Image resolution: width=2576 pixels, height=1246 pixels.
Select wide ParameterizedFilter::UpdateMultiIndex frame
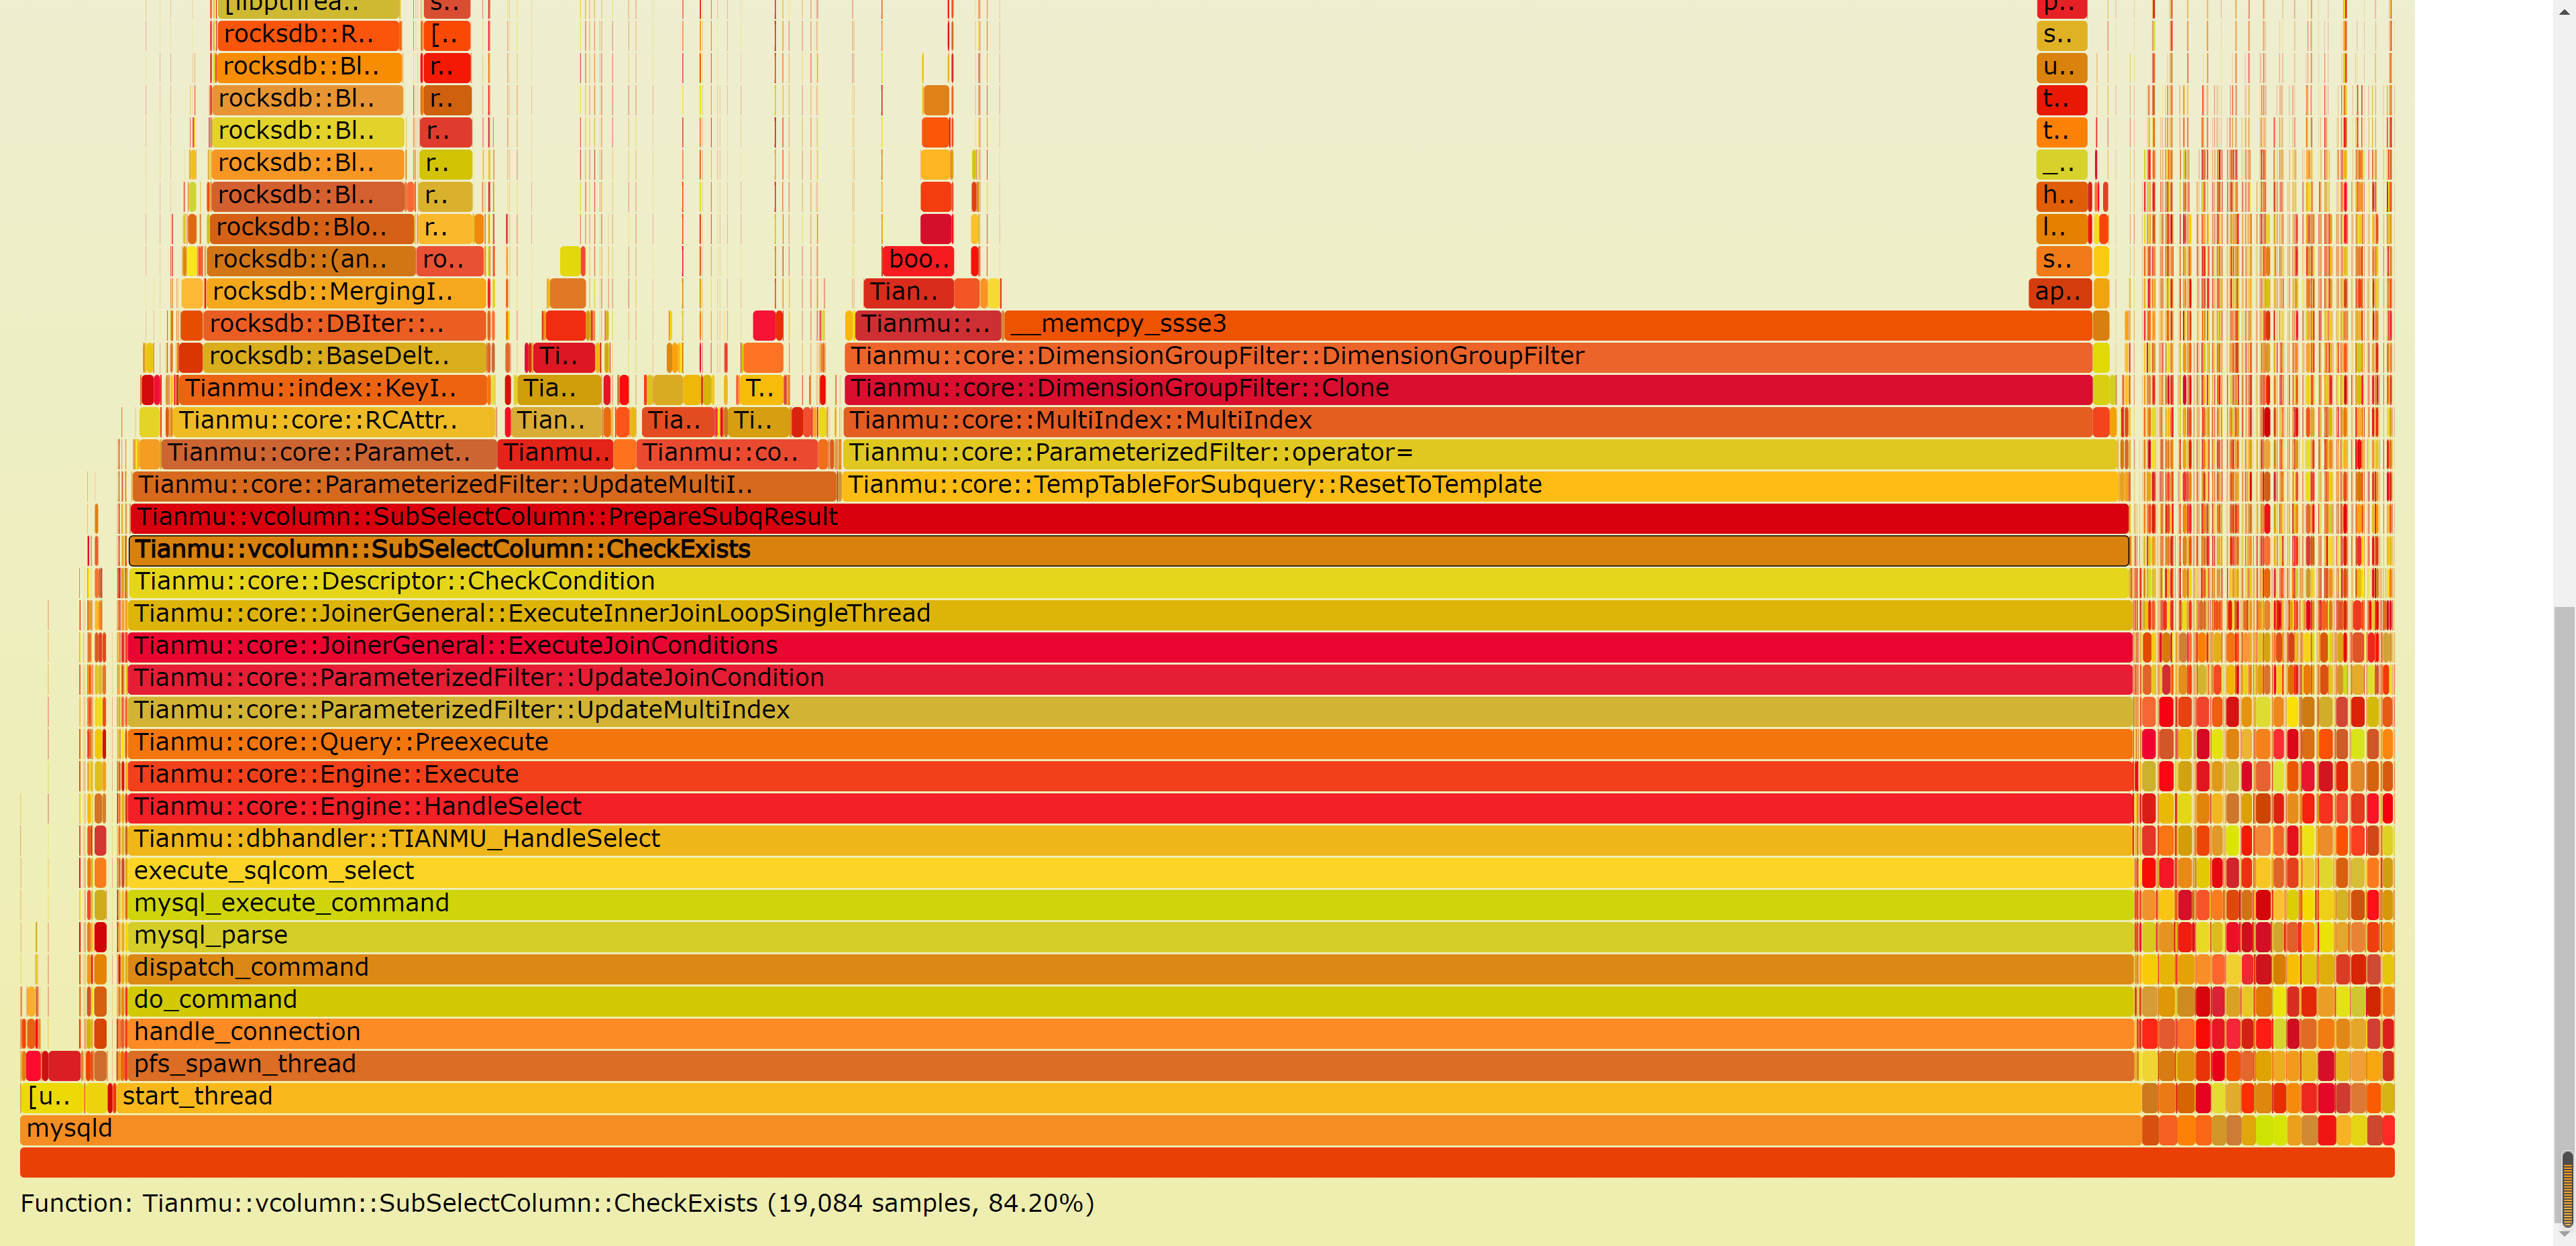[1131, 711]
